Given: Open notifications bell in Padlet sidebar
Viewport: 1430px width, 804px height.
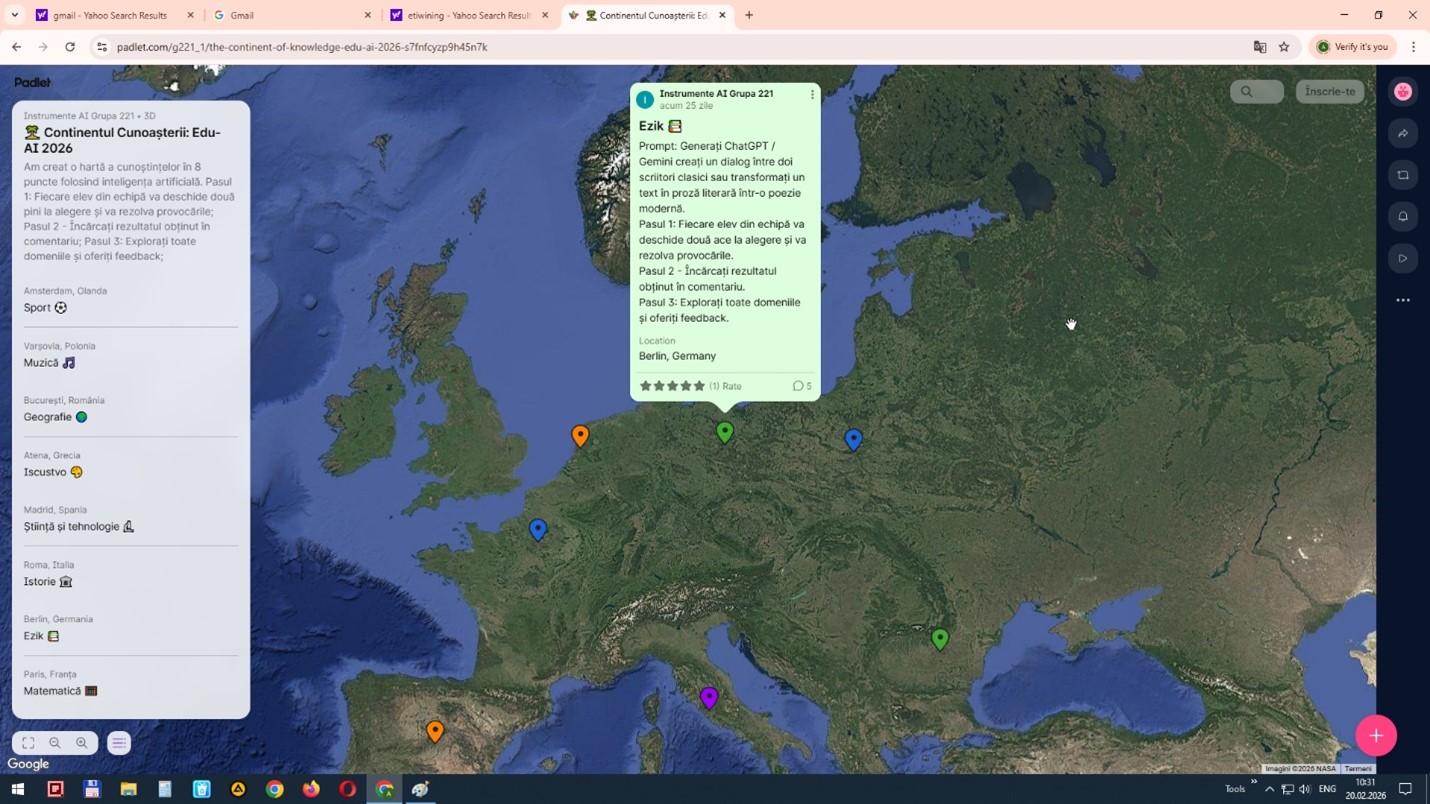Looking at the screenshot, I should pos(1403,217).
